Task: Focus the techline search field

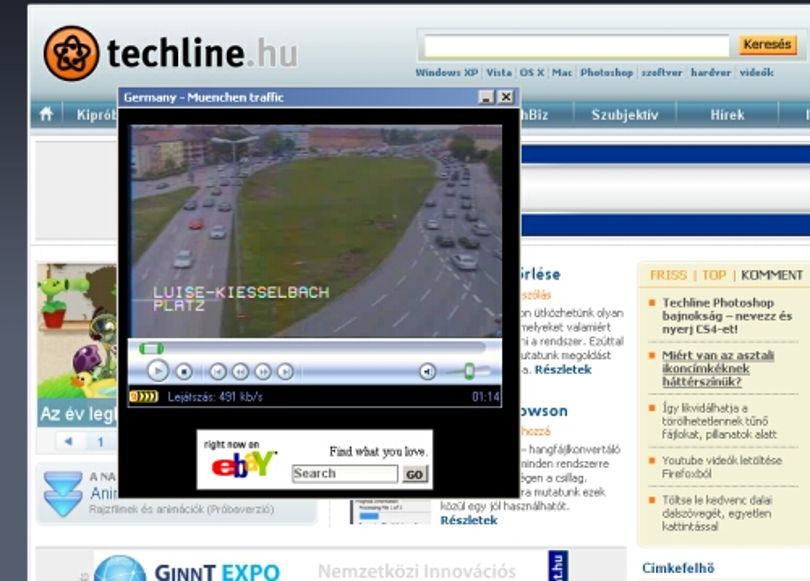Action: click(577, 46)
